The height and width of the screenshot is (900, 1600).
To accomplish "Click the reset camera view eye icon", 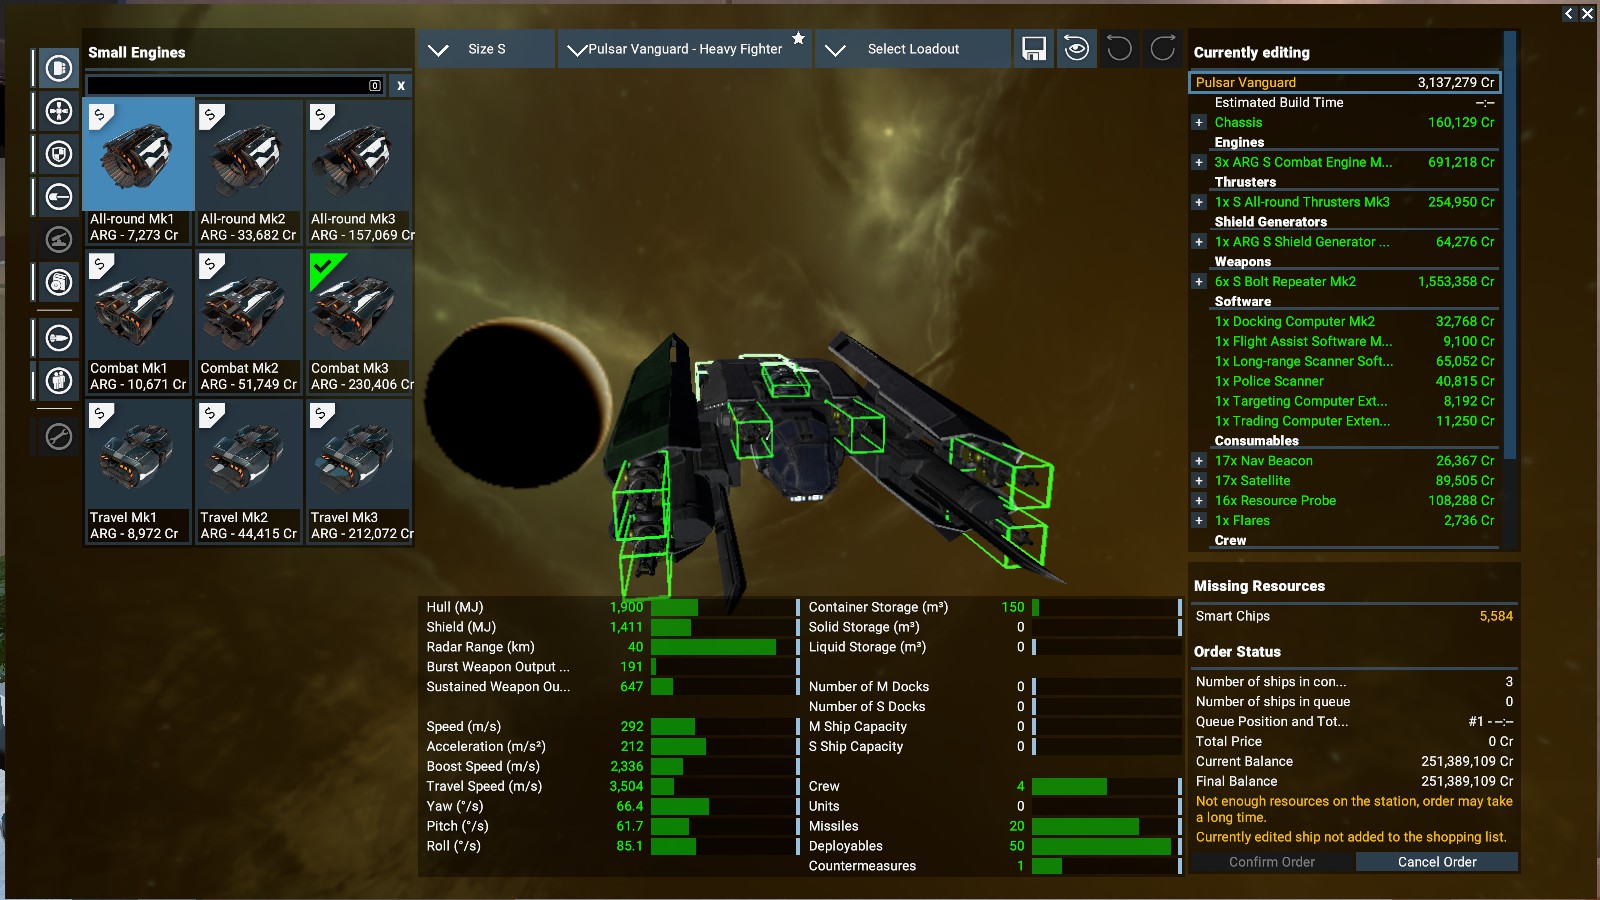I will click(1077, 49).
